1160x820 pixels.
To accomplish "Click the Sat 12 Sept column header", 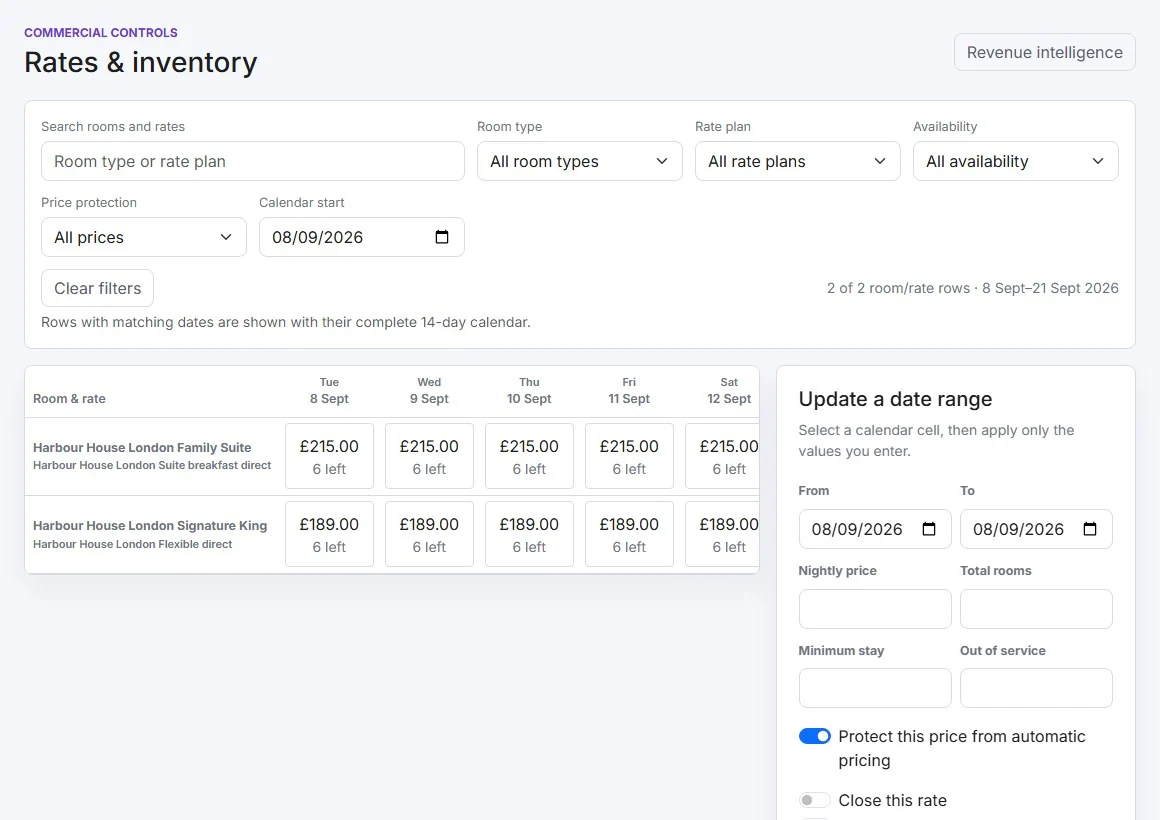I will 729,391.
